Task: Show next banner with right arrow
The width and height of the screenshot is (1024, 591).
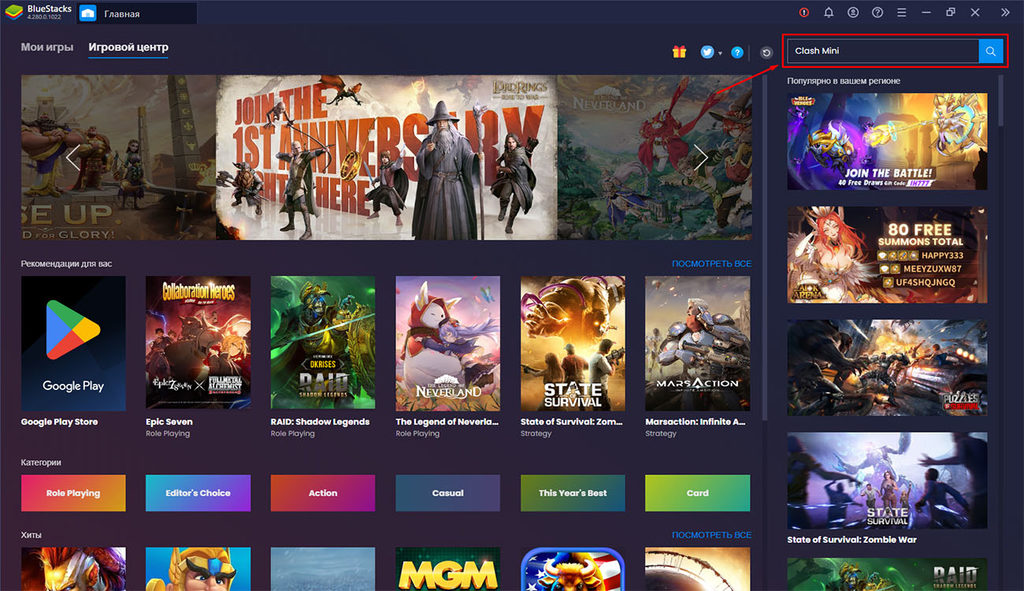Action: tap(701, 157)
